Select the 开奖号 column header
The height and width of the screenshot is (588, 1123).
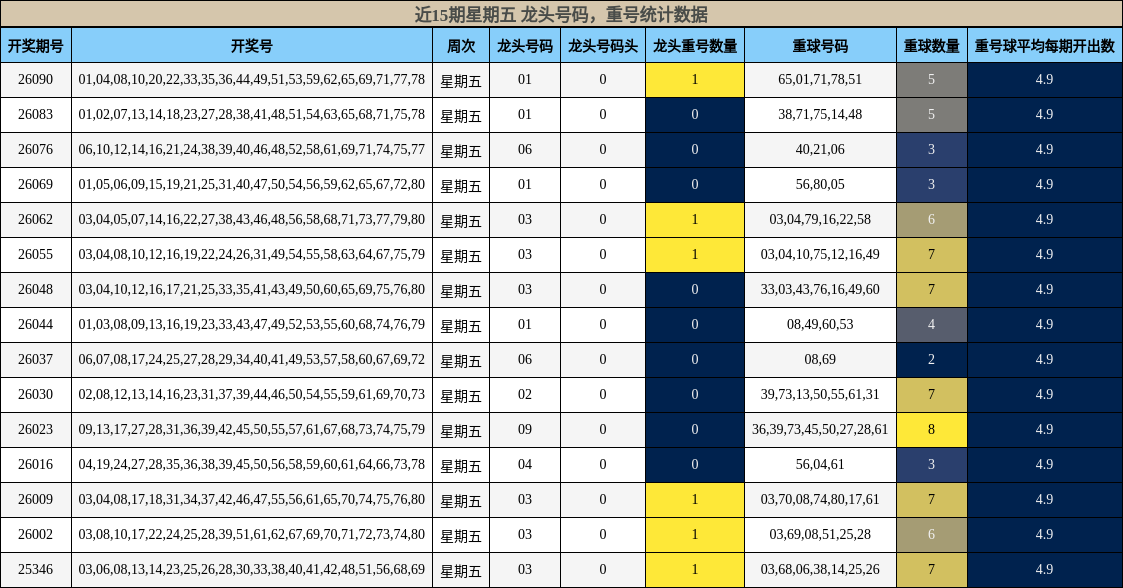point(250,44)
